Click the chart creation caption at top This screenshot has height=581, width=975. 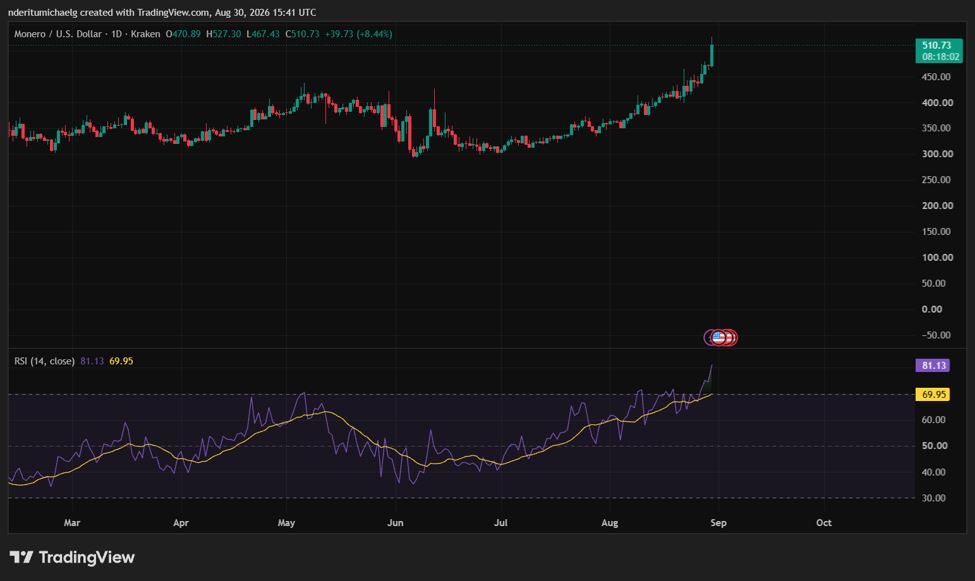click(x=162, y=12)
